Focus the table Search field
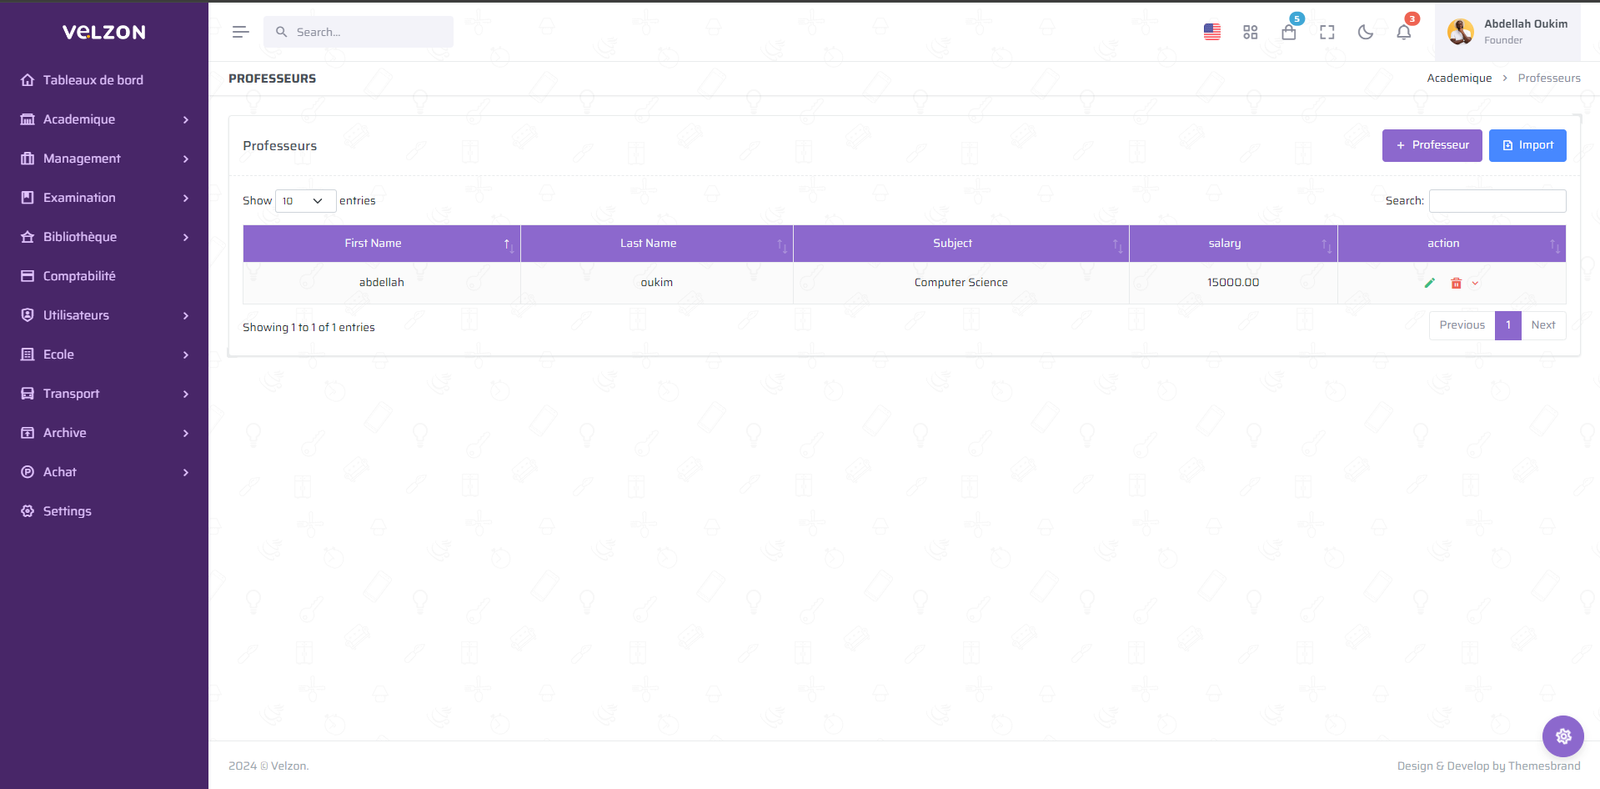The image size is (1600, 789). point(1497,201)
